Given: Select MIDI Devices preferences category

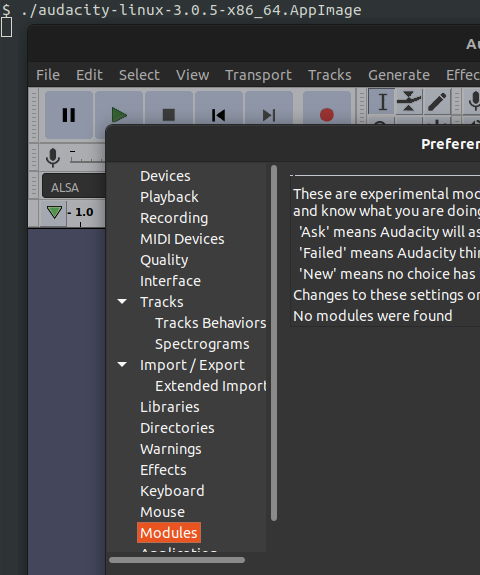Looking at the screenshot, I should [x=182, y=239].
